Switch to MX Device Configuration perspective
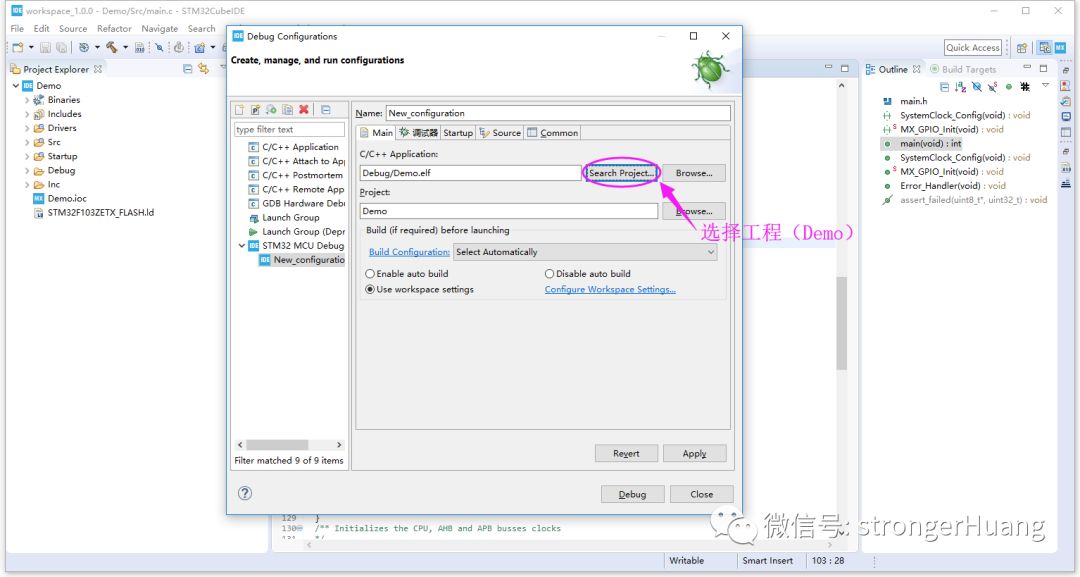This screenshot has height=577, width=1080. (x=1060, y=48)
